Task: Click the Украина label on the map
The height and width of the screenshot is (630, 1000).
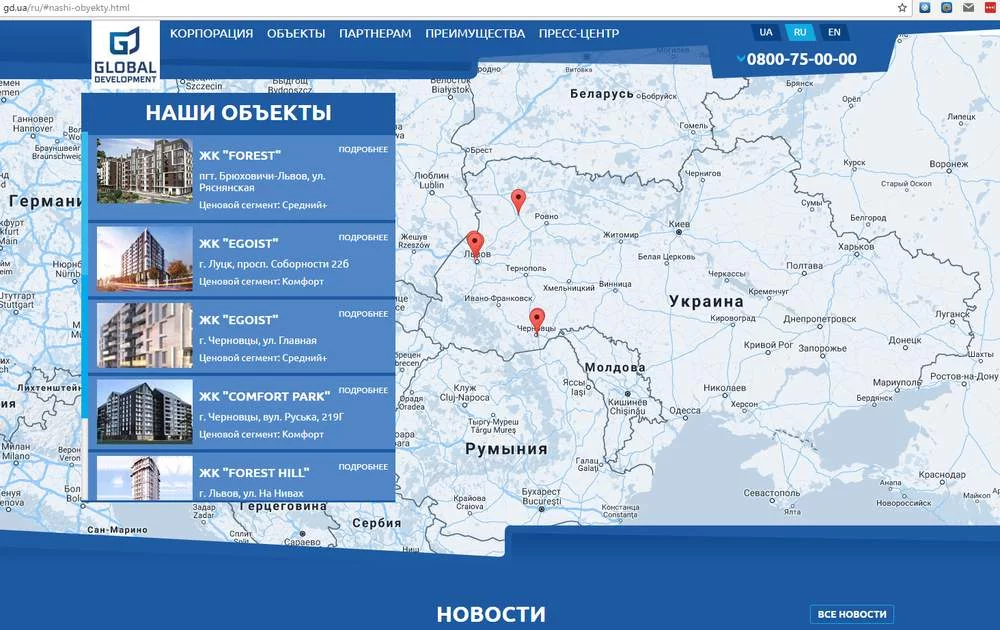Action: [x=706, y=301]
